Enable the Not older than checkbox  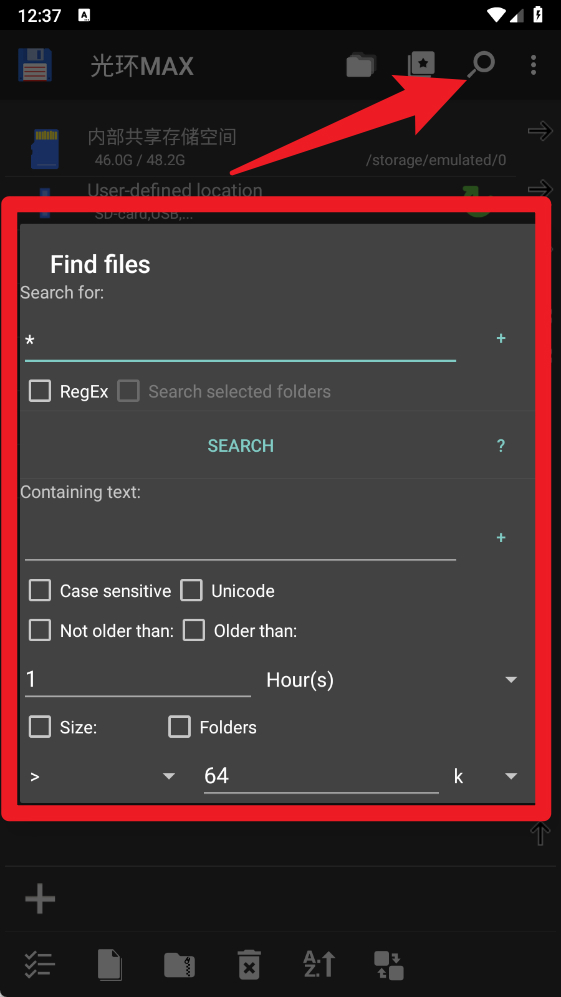[x=40, y=631]
